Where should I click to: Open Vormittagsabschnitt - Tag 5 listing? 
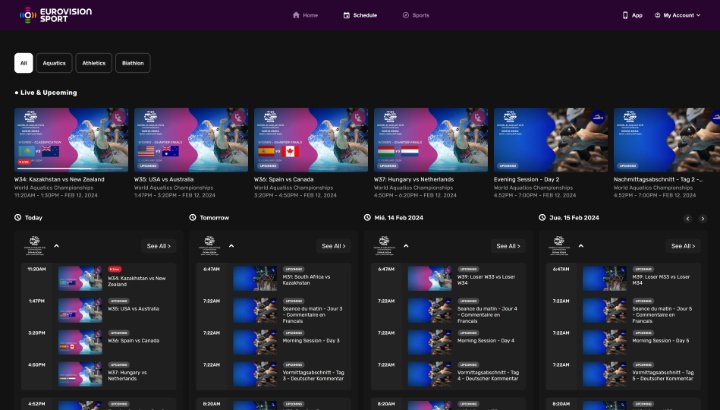[624, 374]
